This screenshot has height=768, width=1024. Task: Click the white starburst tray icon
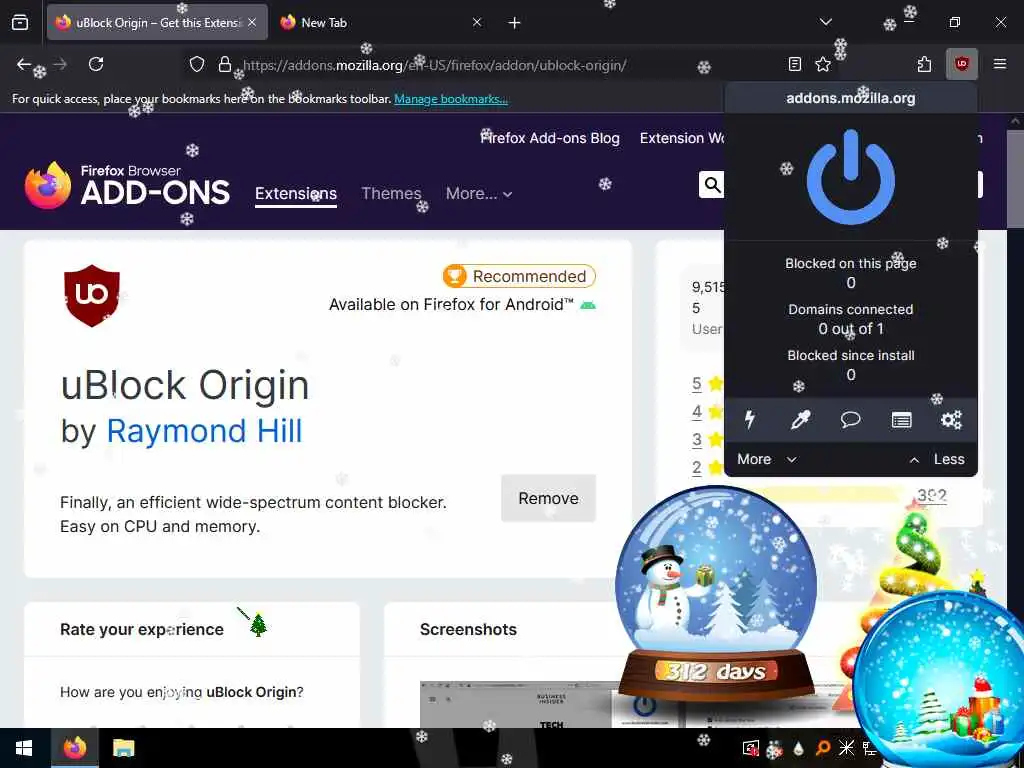[846, 748]
